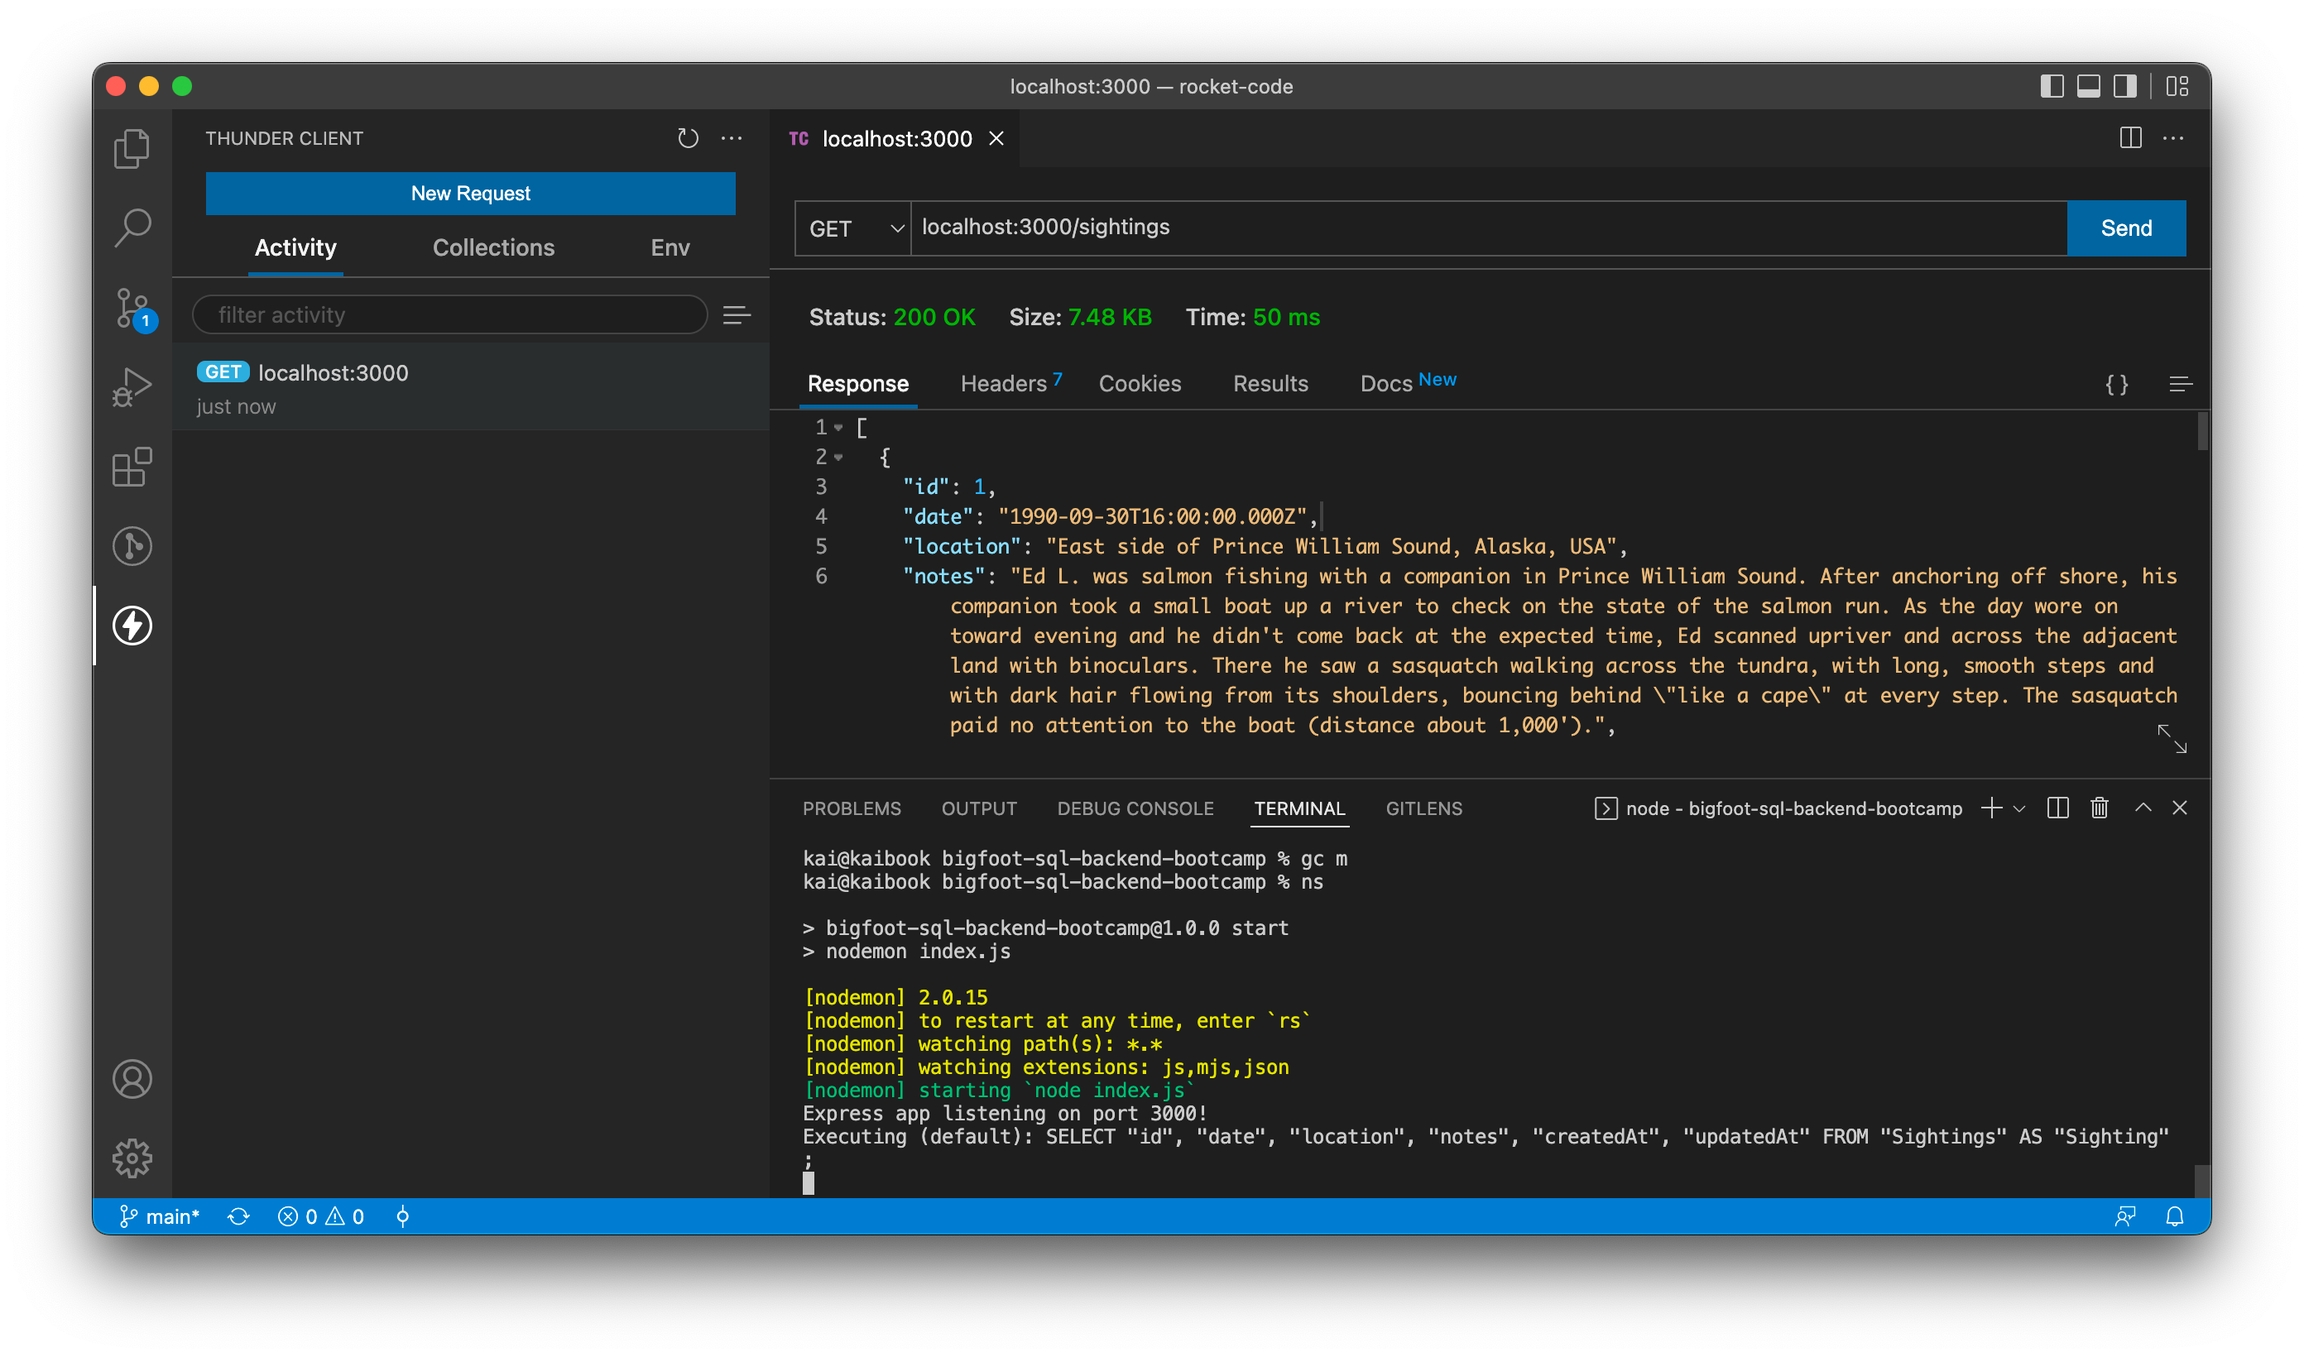Click the response pane scrollbar
This screenshot has width=2304, height=1357.
point(2202,432)
